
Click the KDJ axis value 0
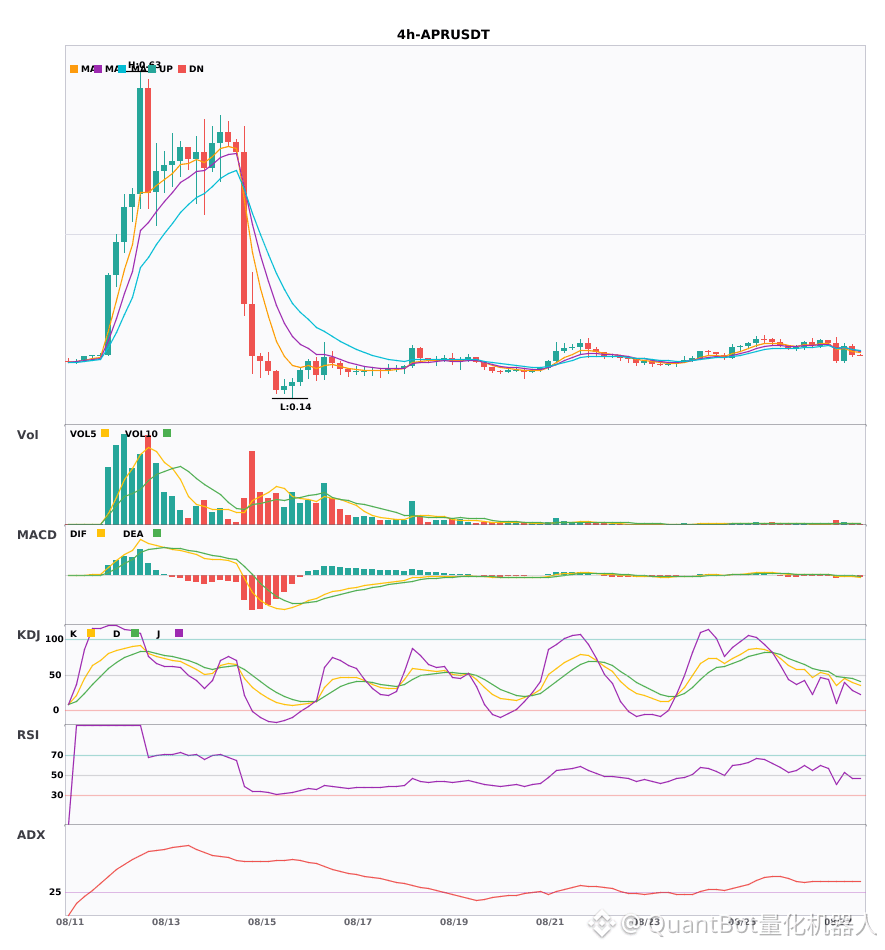coord(56,710)
